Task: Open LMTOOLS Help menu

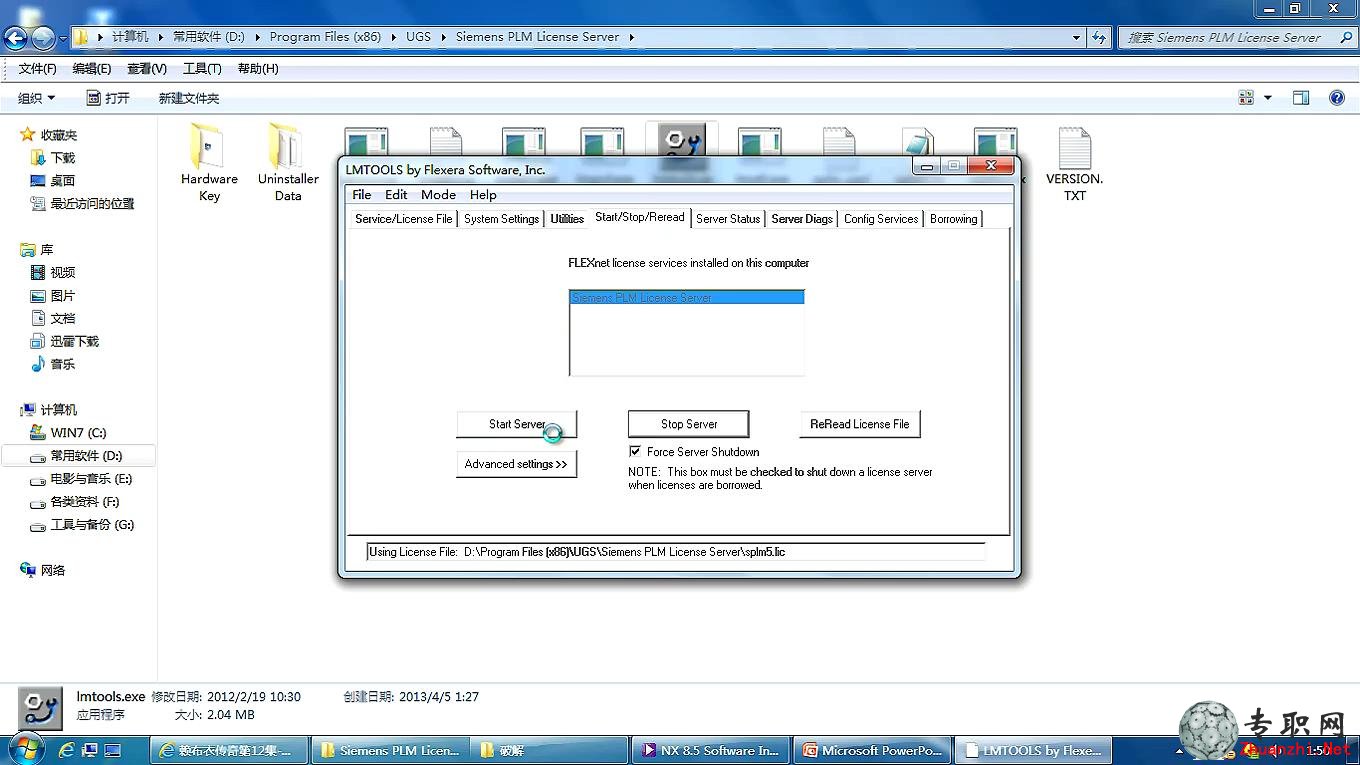Action: tap(483, 195)
